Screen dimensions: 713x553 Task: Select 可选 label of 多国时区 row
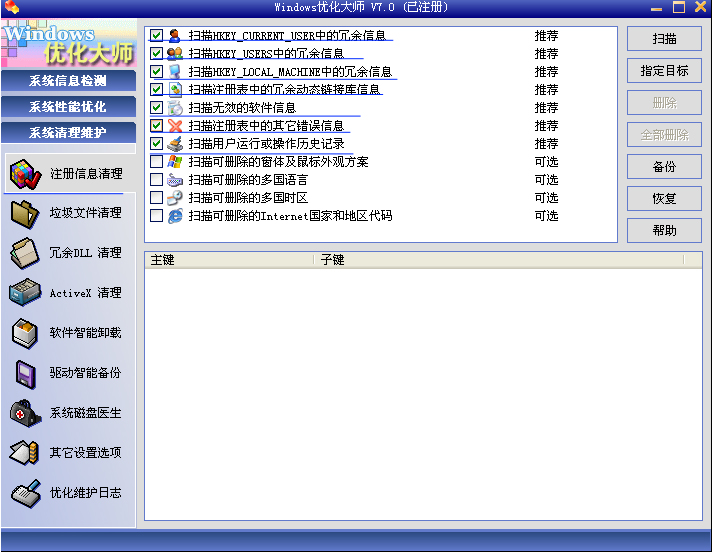pos(546,198)
